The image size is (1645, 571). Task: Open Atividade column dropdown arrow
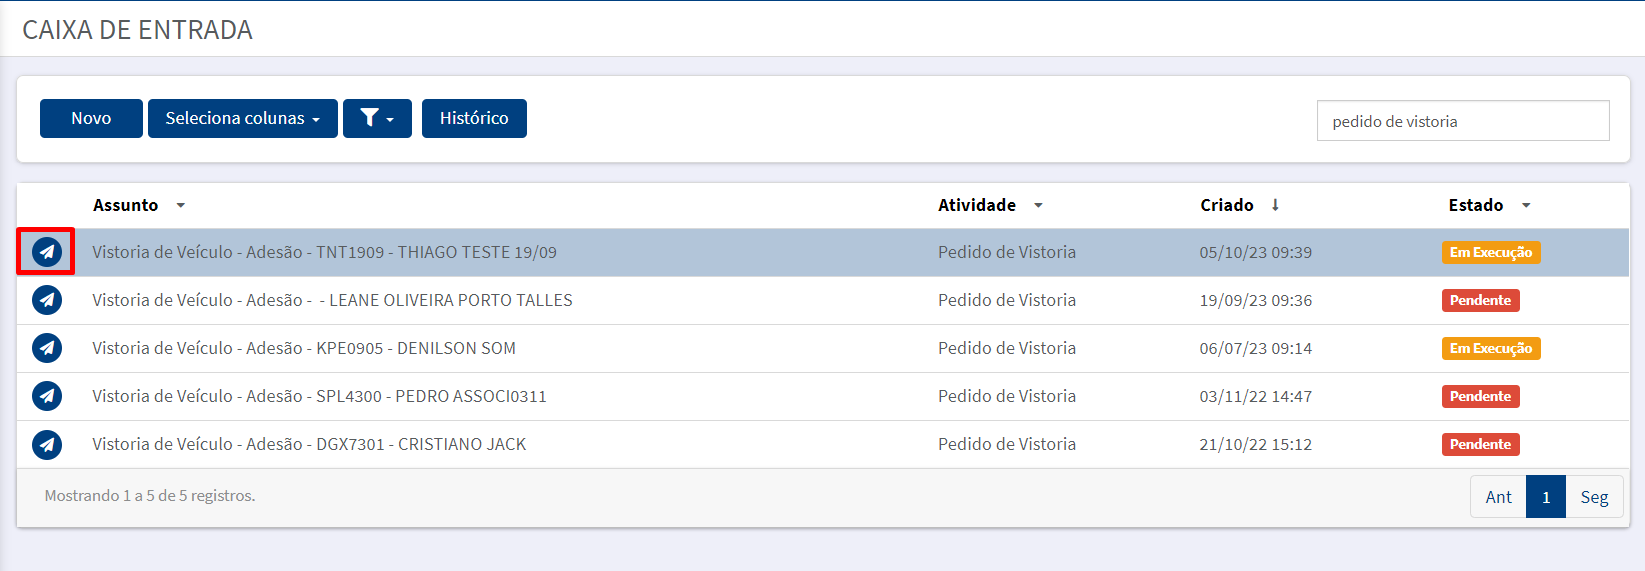1038,205
